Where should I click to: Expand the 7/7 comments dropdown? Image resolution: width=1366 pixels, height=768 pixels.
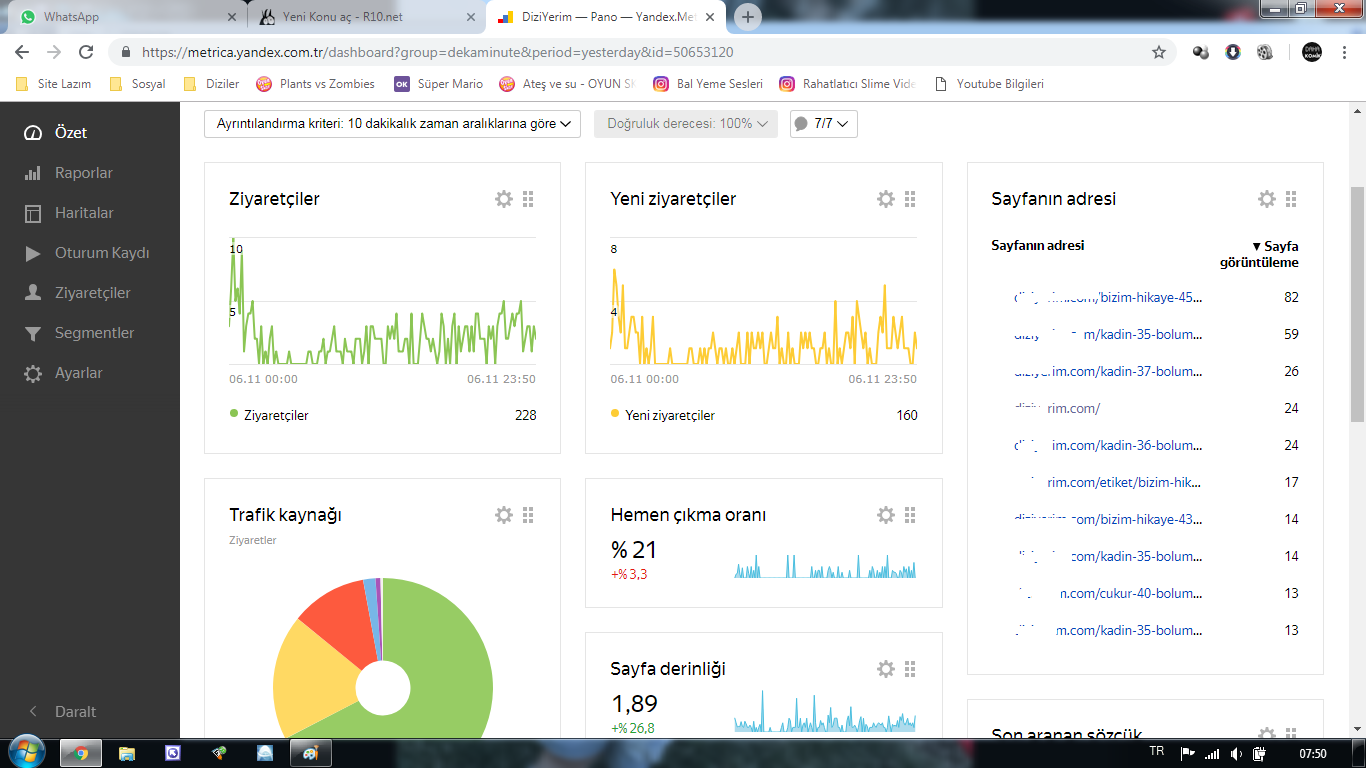coord(823,124)
